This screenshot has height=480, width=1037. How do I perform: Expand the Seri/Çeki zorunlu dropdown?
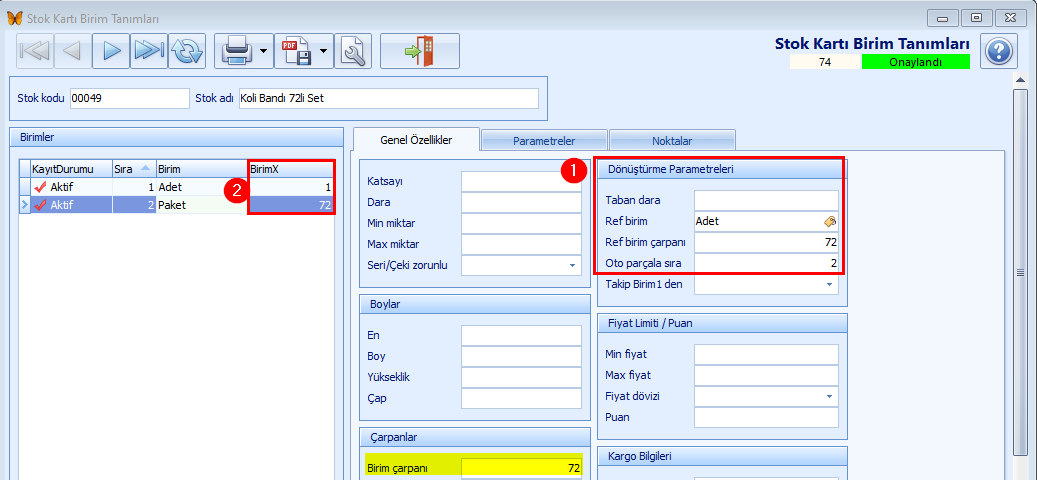click(571, 266)
